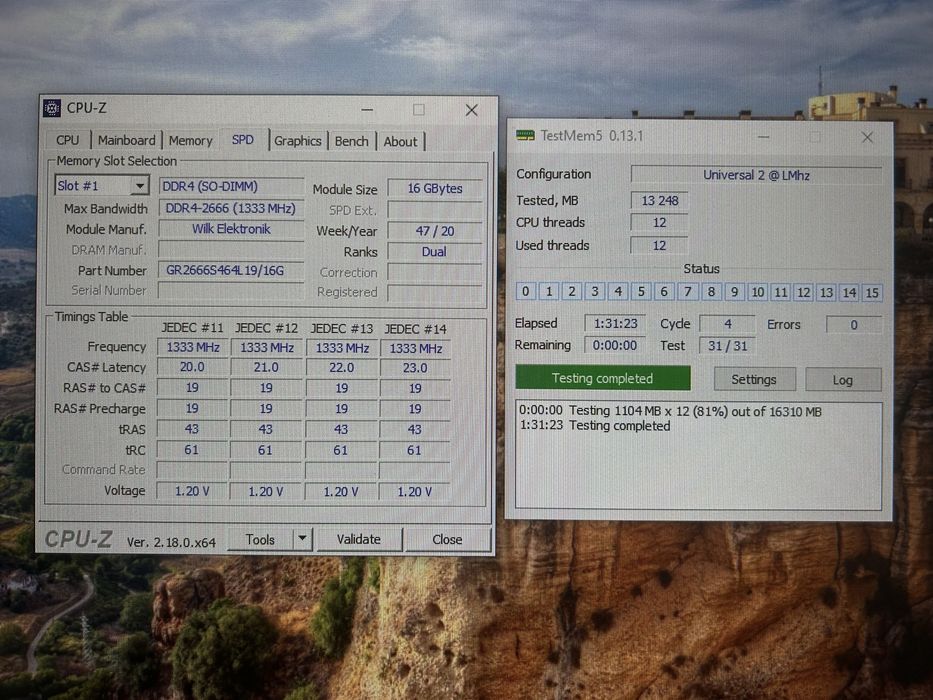The width and height of the screenshot is (933, 700).
Task: Click status box 8 in TestMem5
Action: pos(711,292)
